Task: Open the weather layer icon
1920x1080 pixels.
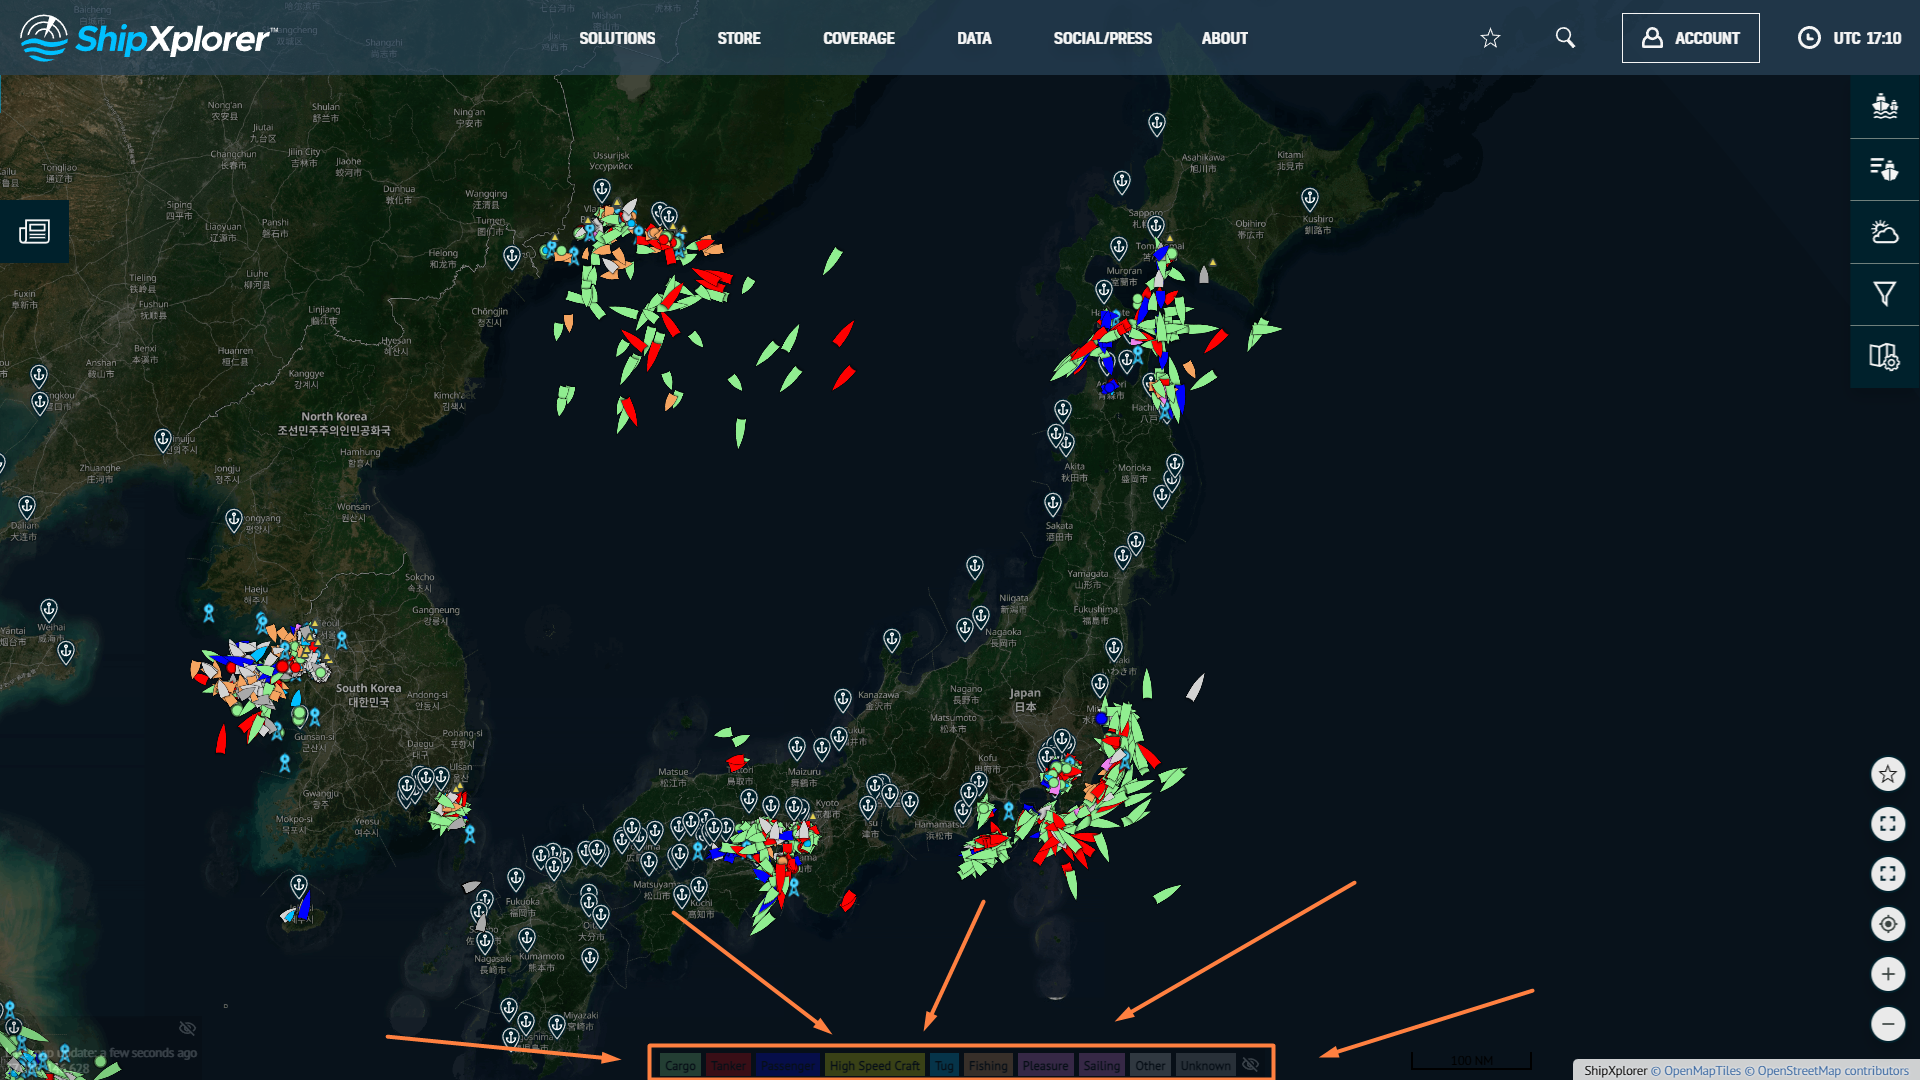Action: (x=1884, y=232)
